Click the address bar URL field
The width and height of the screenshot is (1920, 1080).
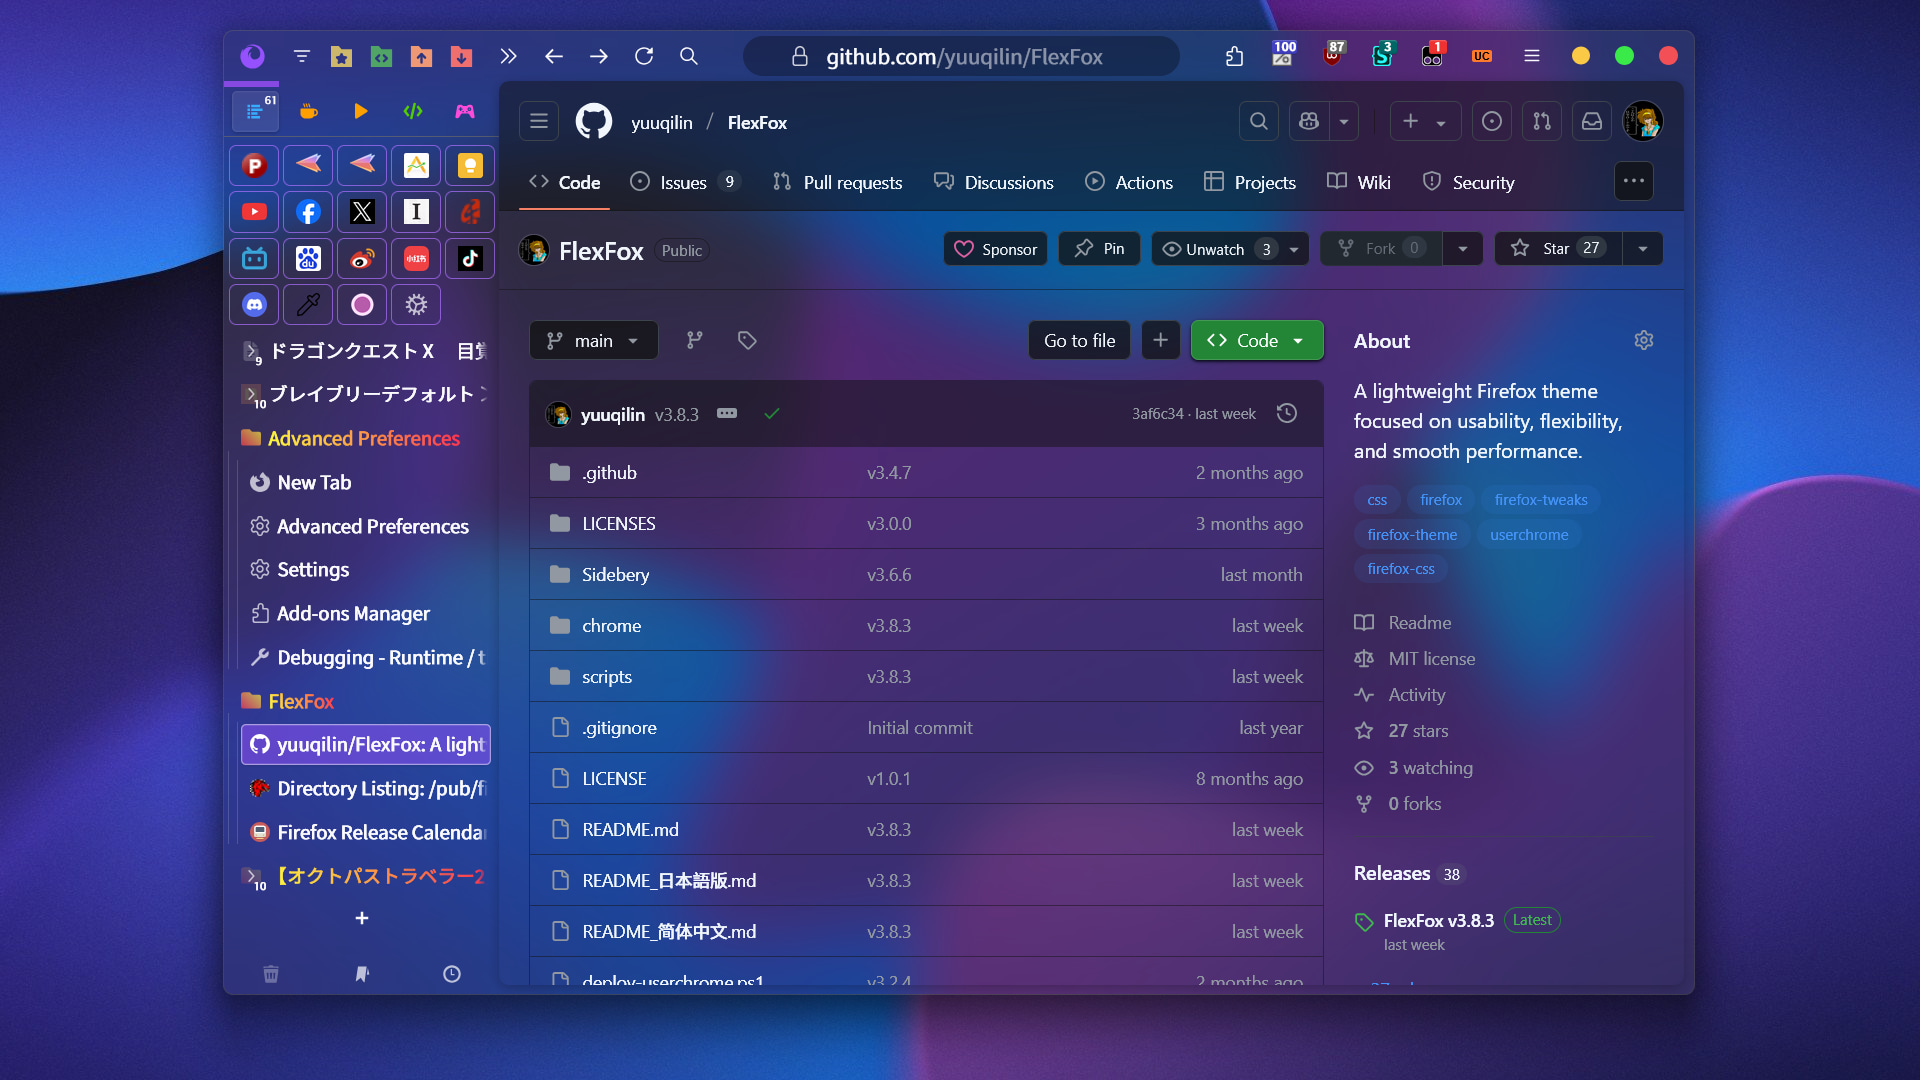[962, 56]
